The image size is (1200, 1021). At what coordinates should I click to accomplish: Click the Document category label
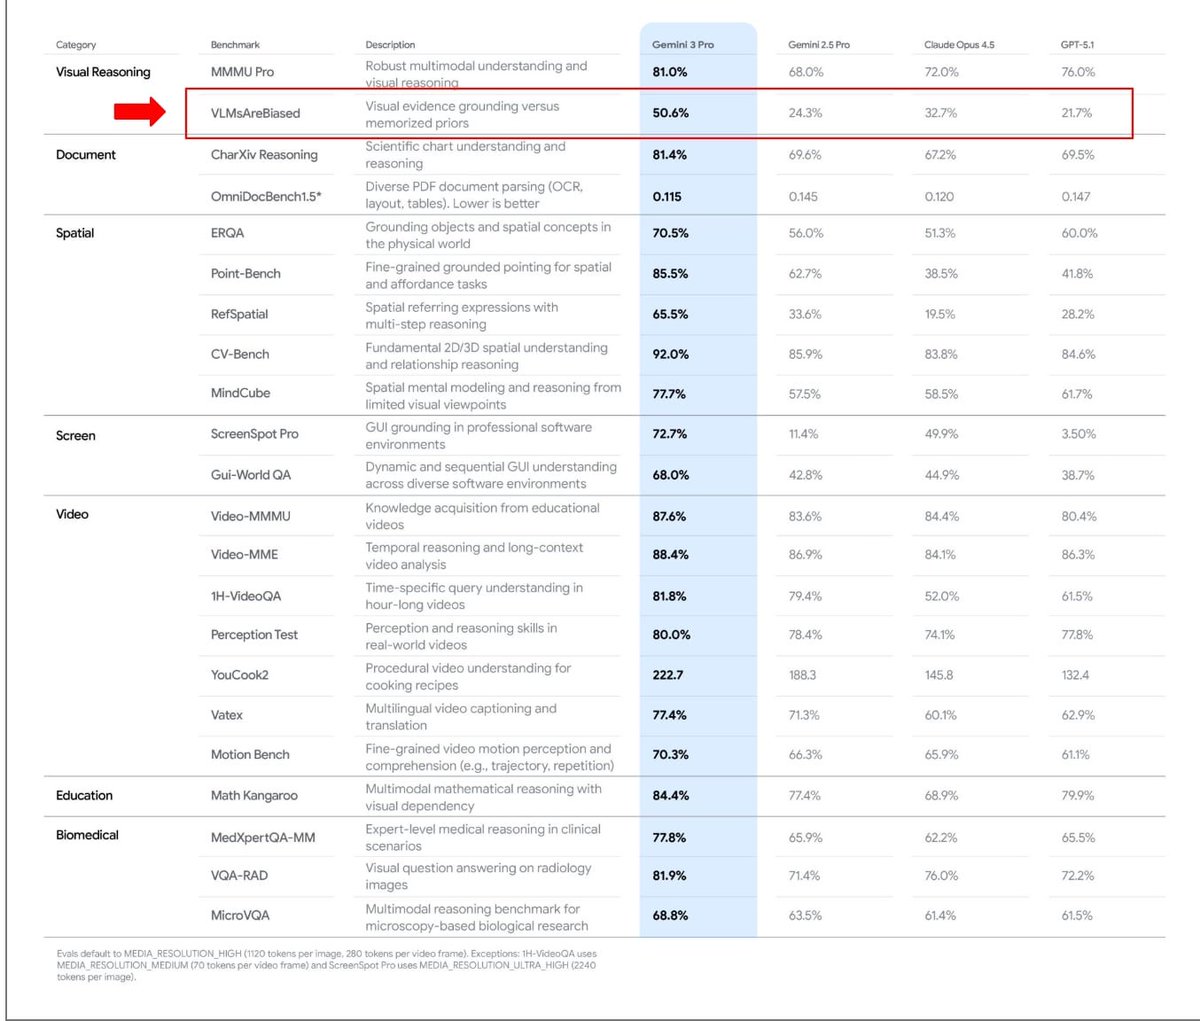click(x=86, y=155)
